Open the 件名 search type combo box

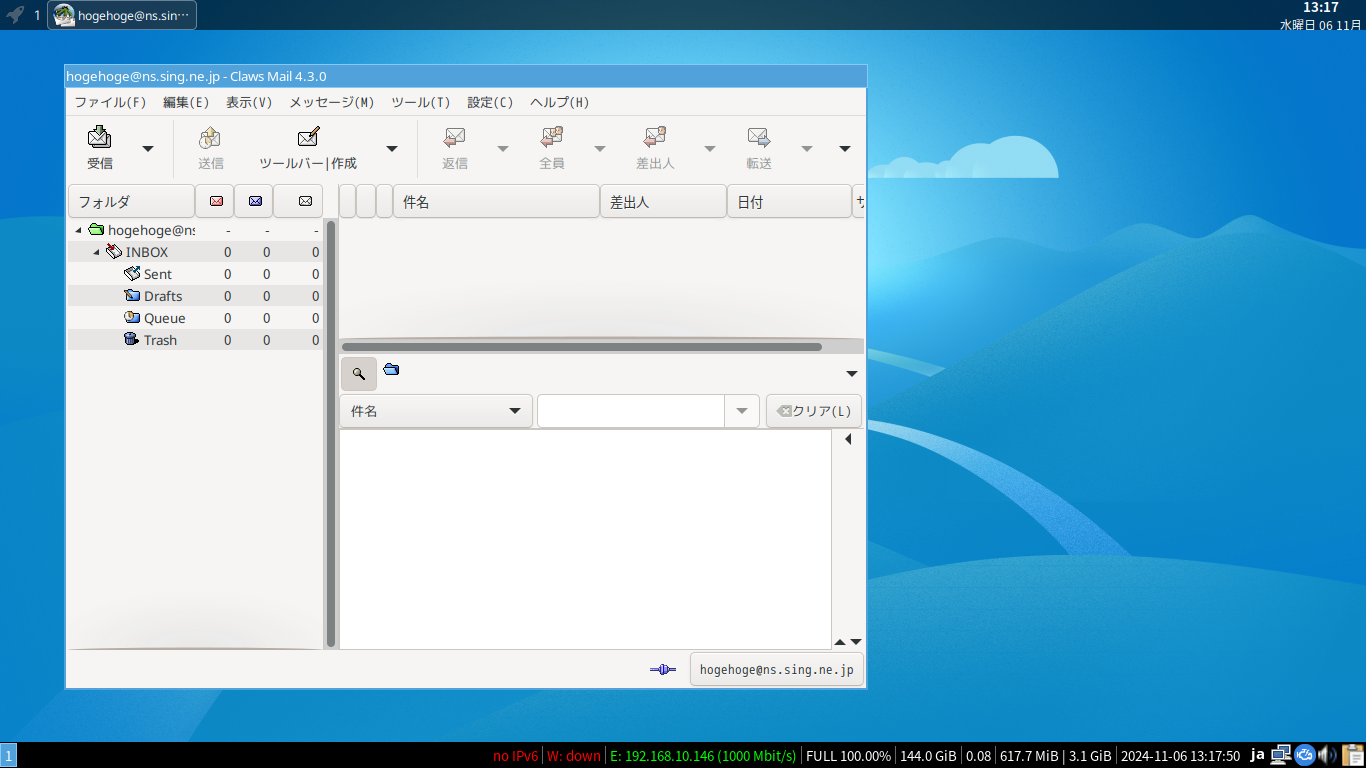pos(436,411)
